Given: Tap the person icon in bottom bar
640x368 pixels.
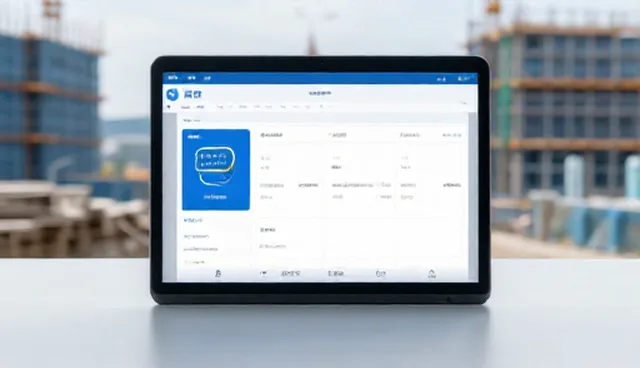Looking at the screenshot, I should 218,274.
